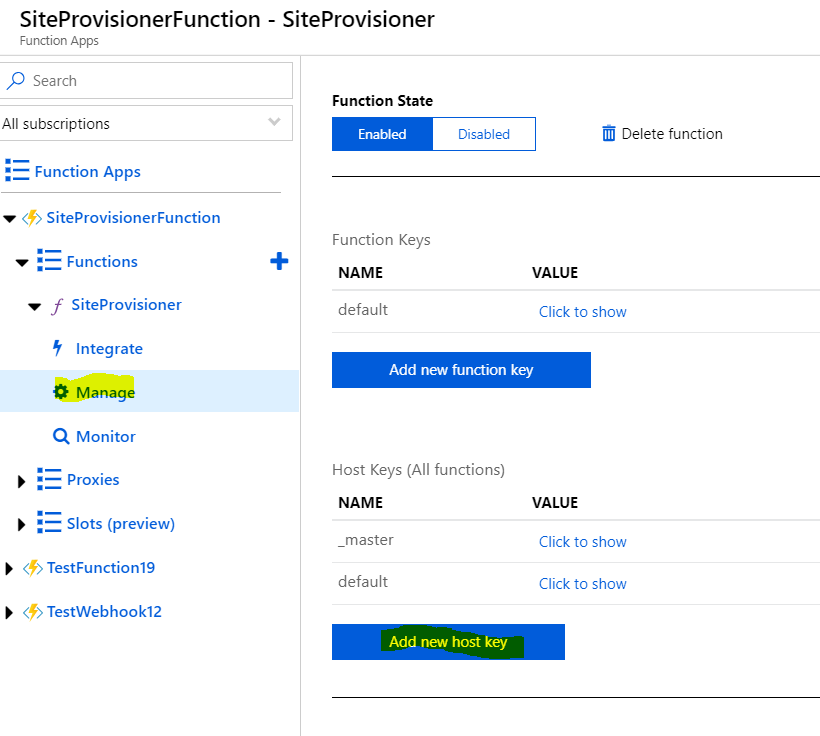Viewport: 820px width, 736px height.
Task: Click the SiteProvisioner f icon
Action: pyautogui.click(x=57, y=305)
